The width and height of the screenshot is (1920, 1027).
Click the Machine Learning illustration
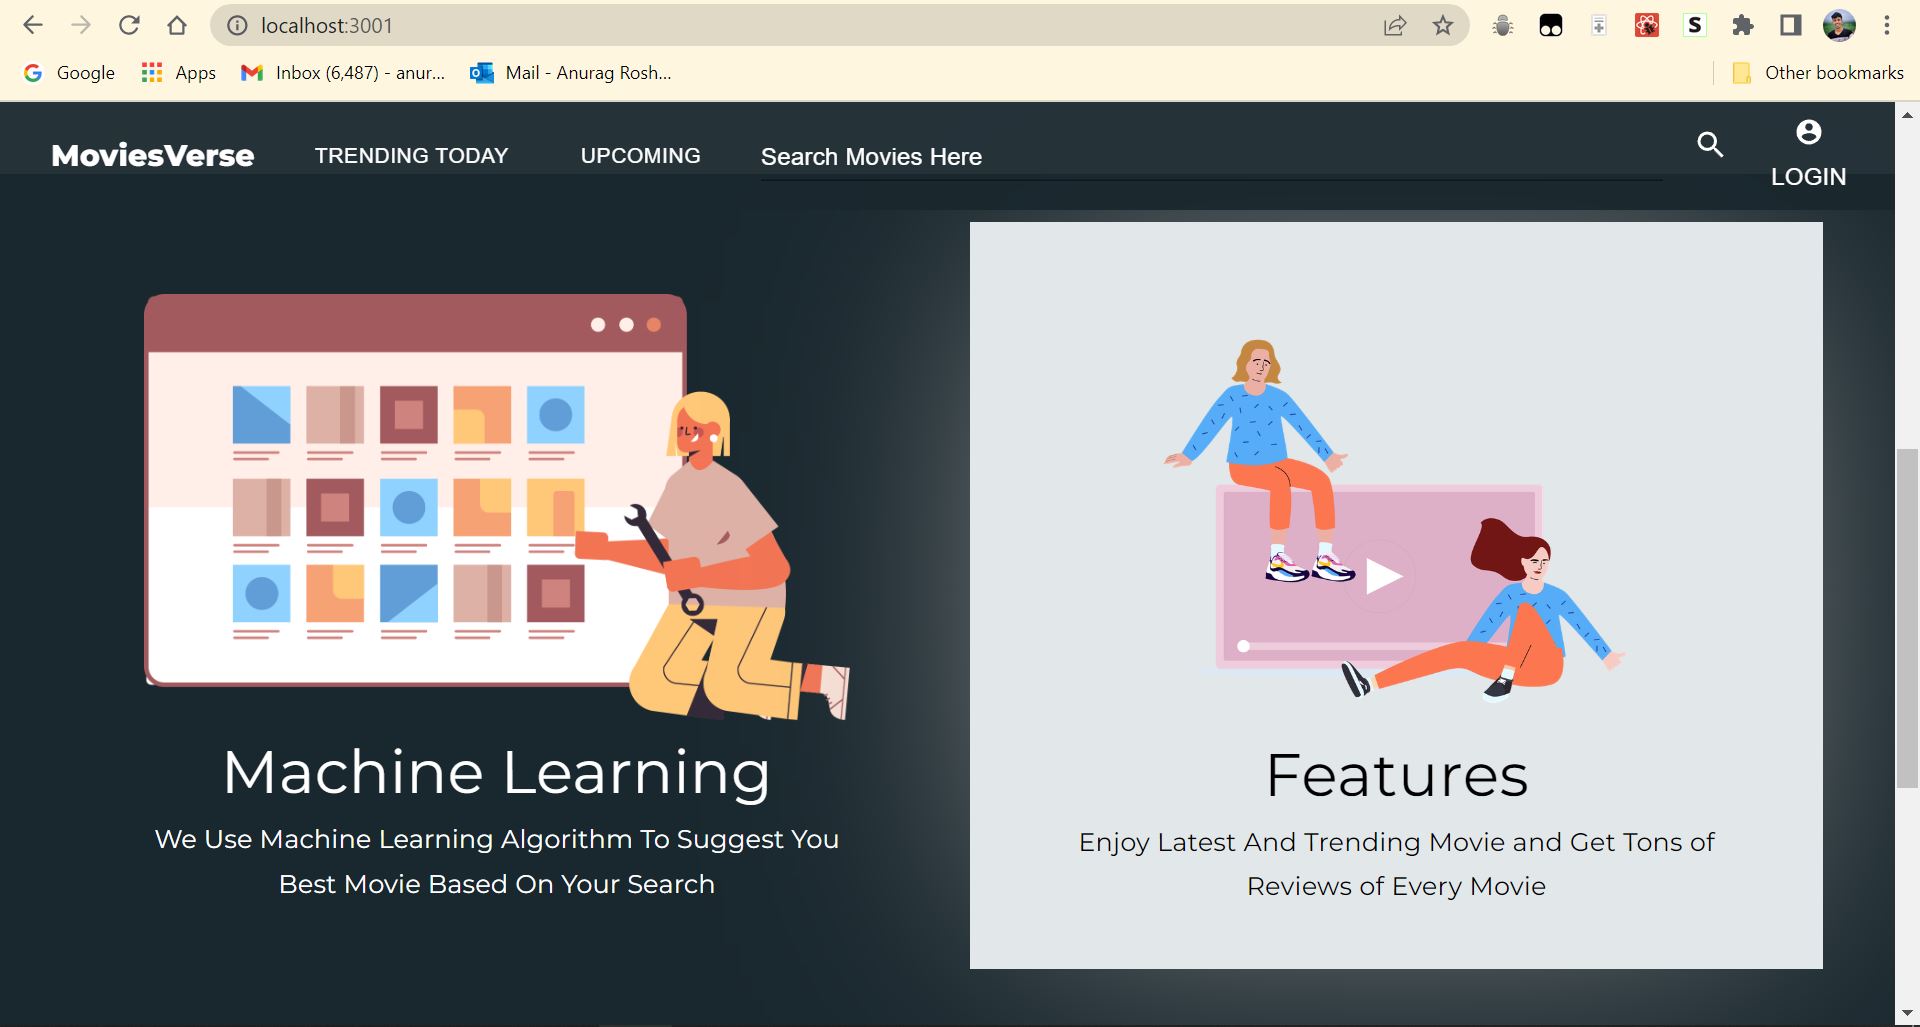[497, 507]
